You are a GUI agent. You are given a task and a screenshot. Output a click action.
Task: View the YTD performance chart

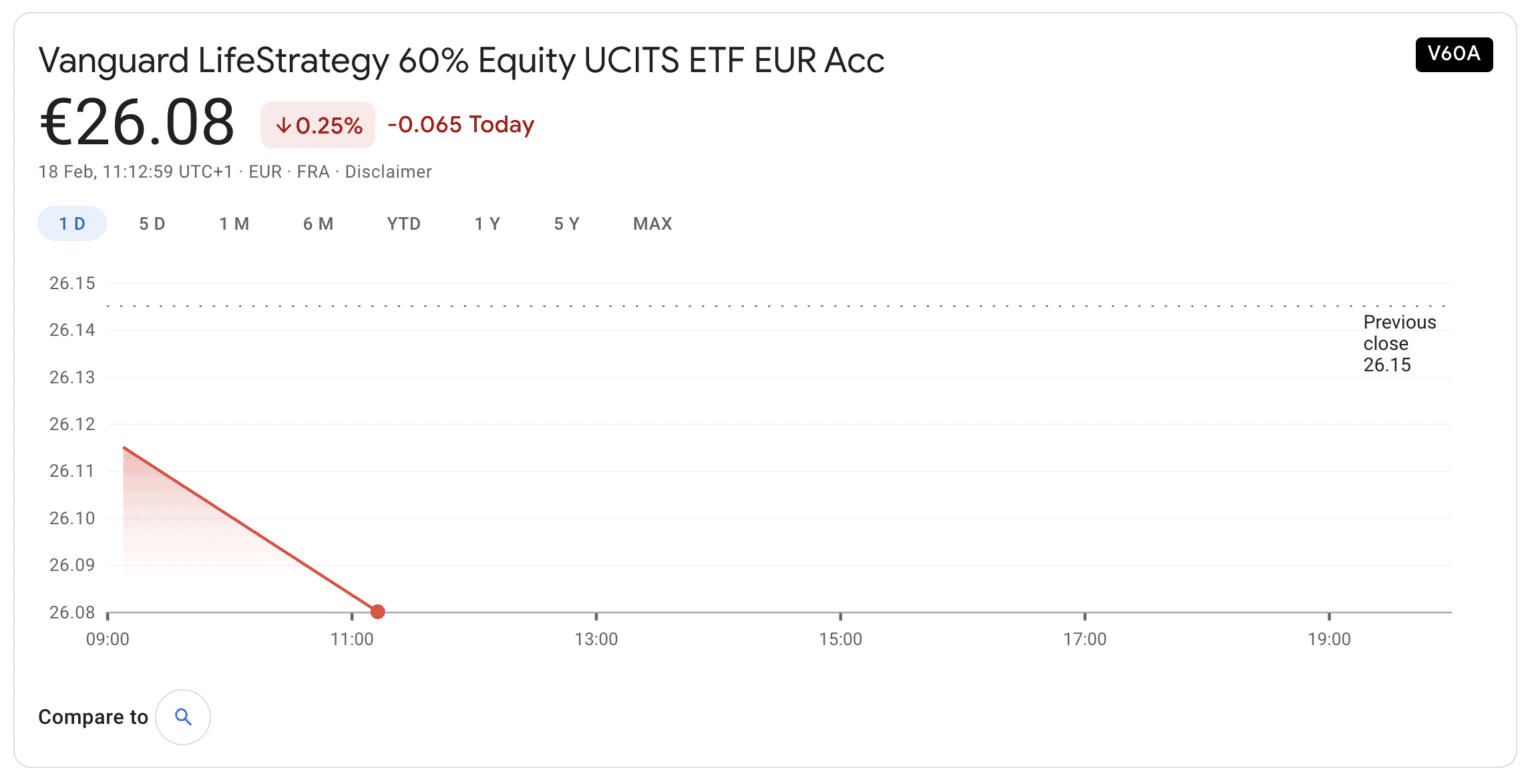click(x=404, y=223)
